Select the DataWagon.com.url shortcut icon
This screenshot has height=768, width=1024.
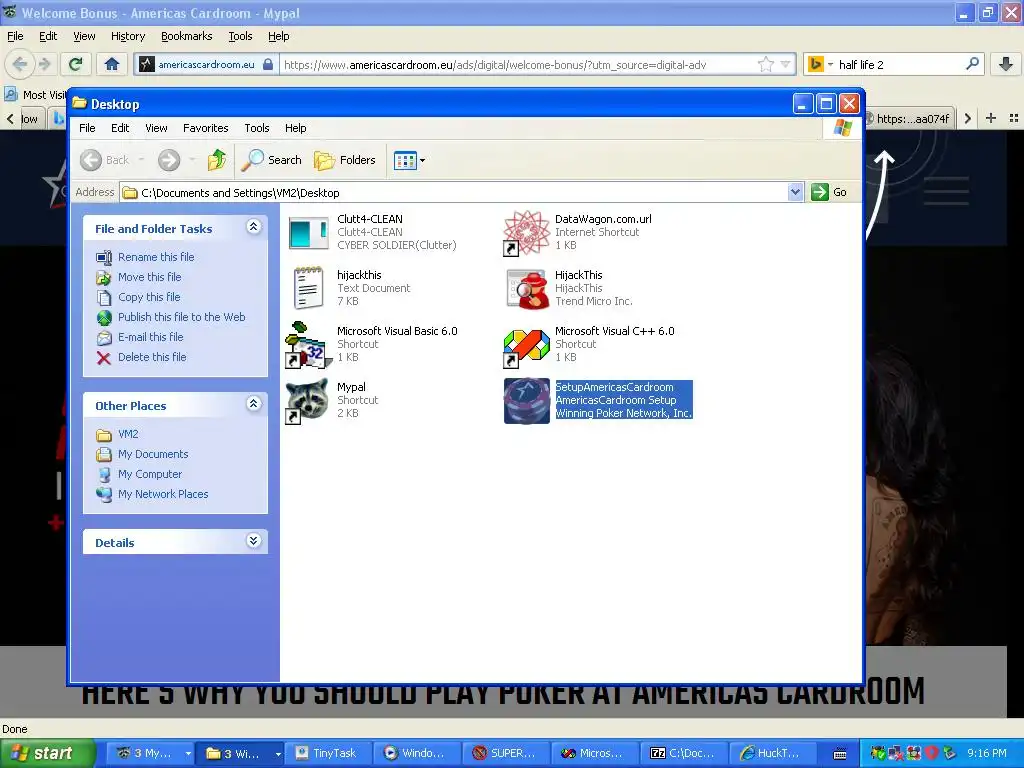pos(526,233)
